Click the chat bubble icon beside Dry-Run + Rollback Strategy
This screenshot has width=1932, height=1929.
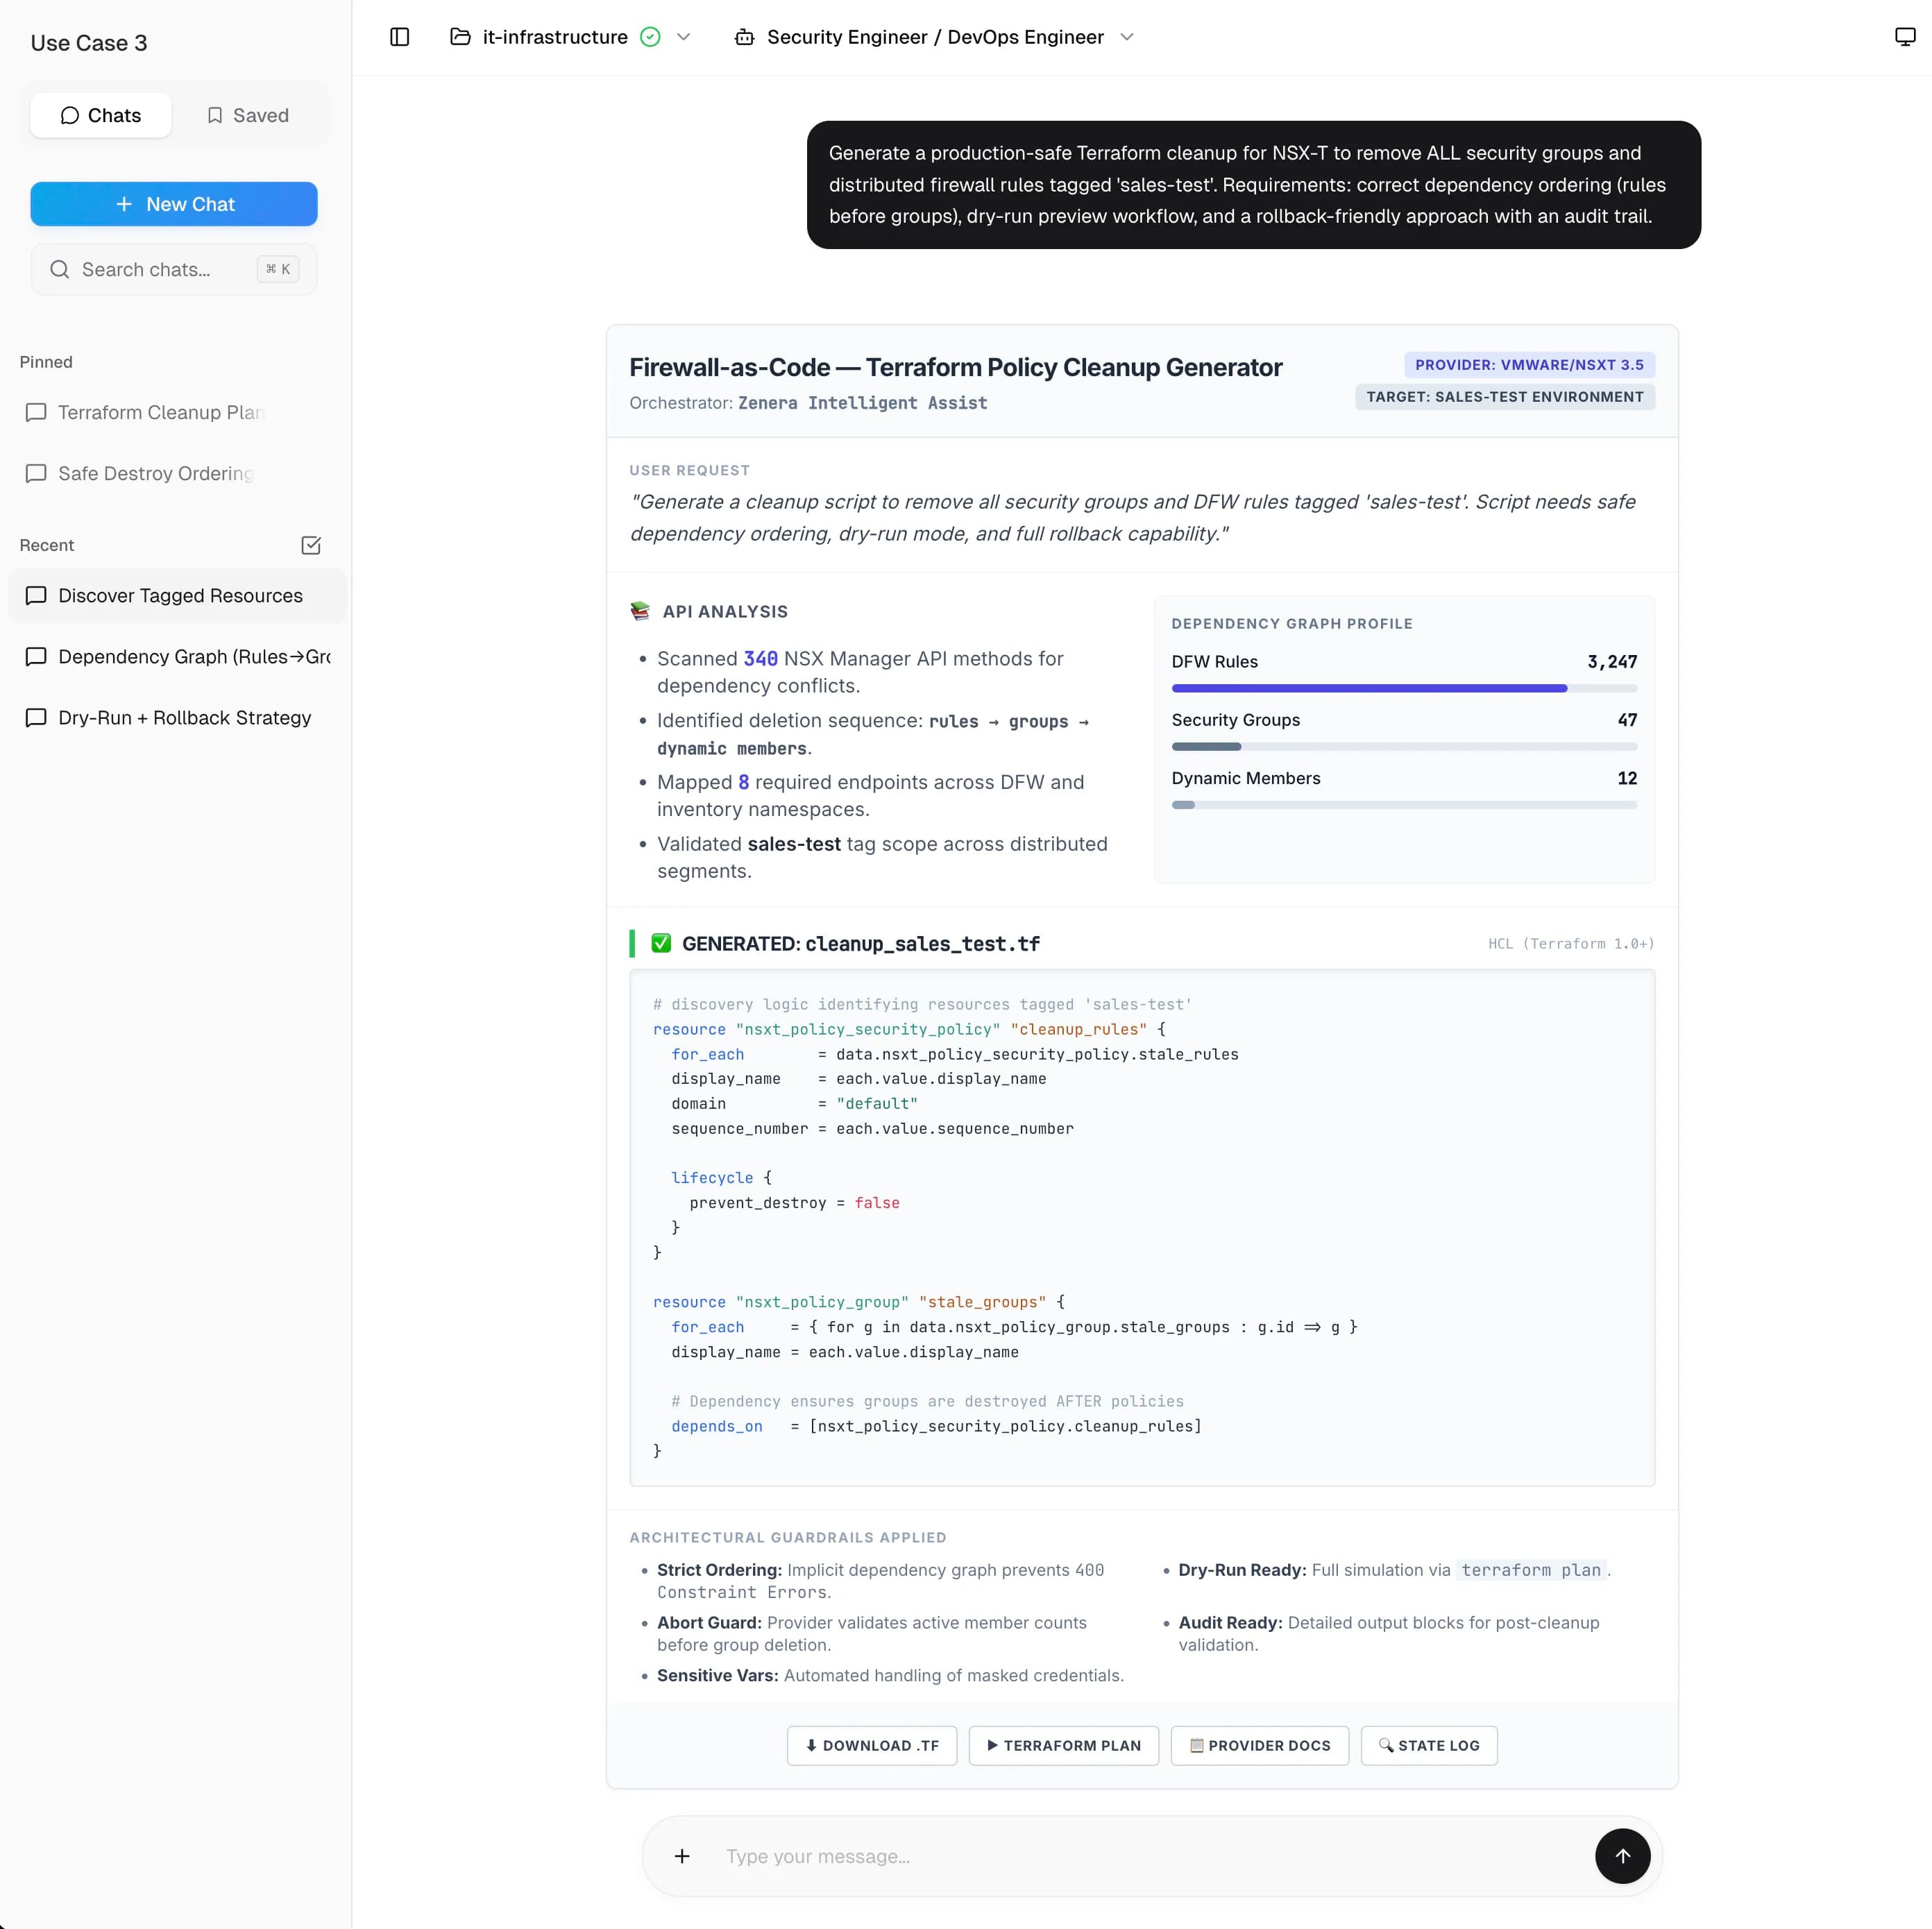[36, 718]
